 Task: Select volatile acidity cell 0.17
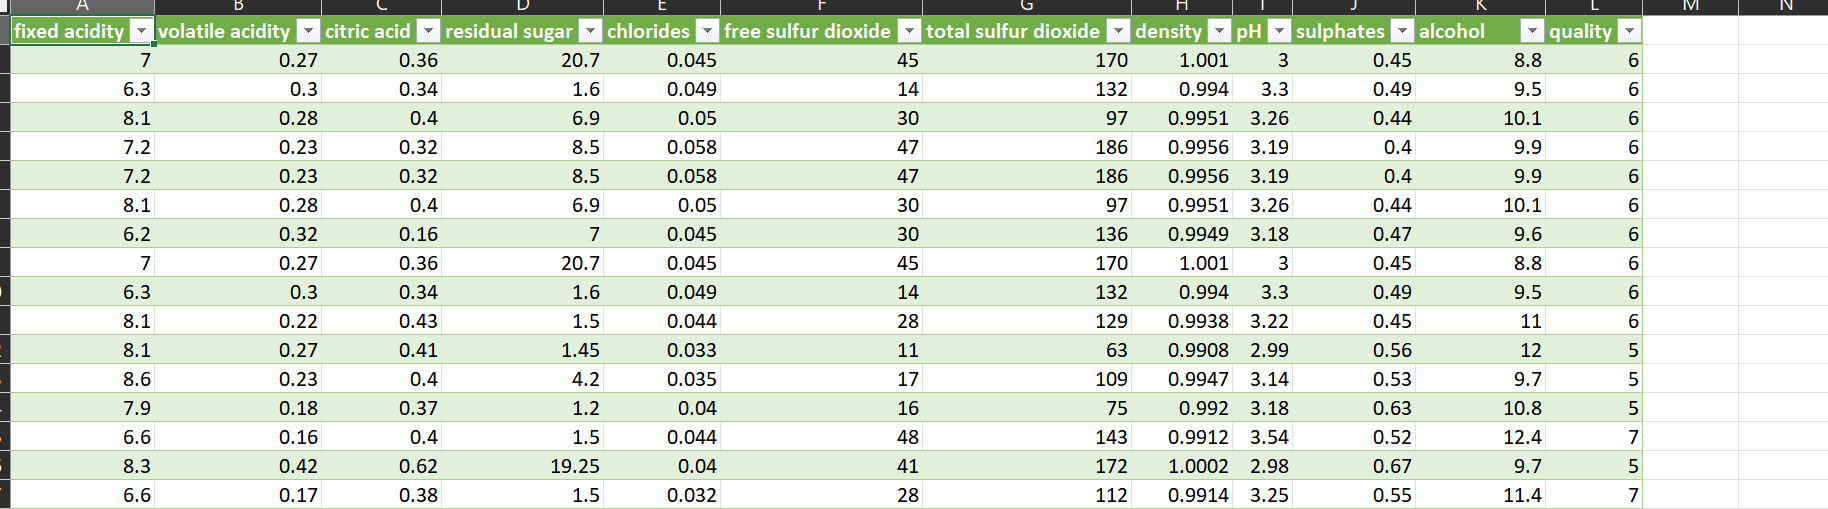[x=238, y=495]
